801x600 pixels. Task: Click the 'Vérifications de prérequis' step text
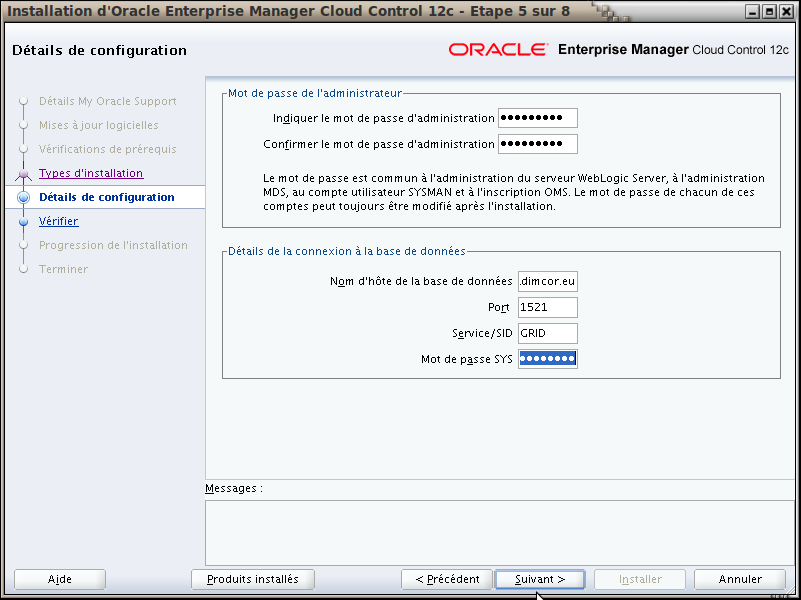108,149
